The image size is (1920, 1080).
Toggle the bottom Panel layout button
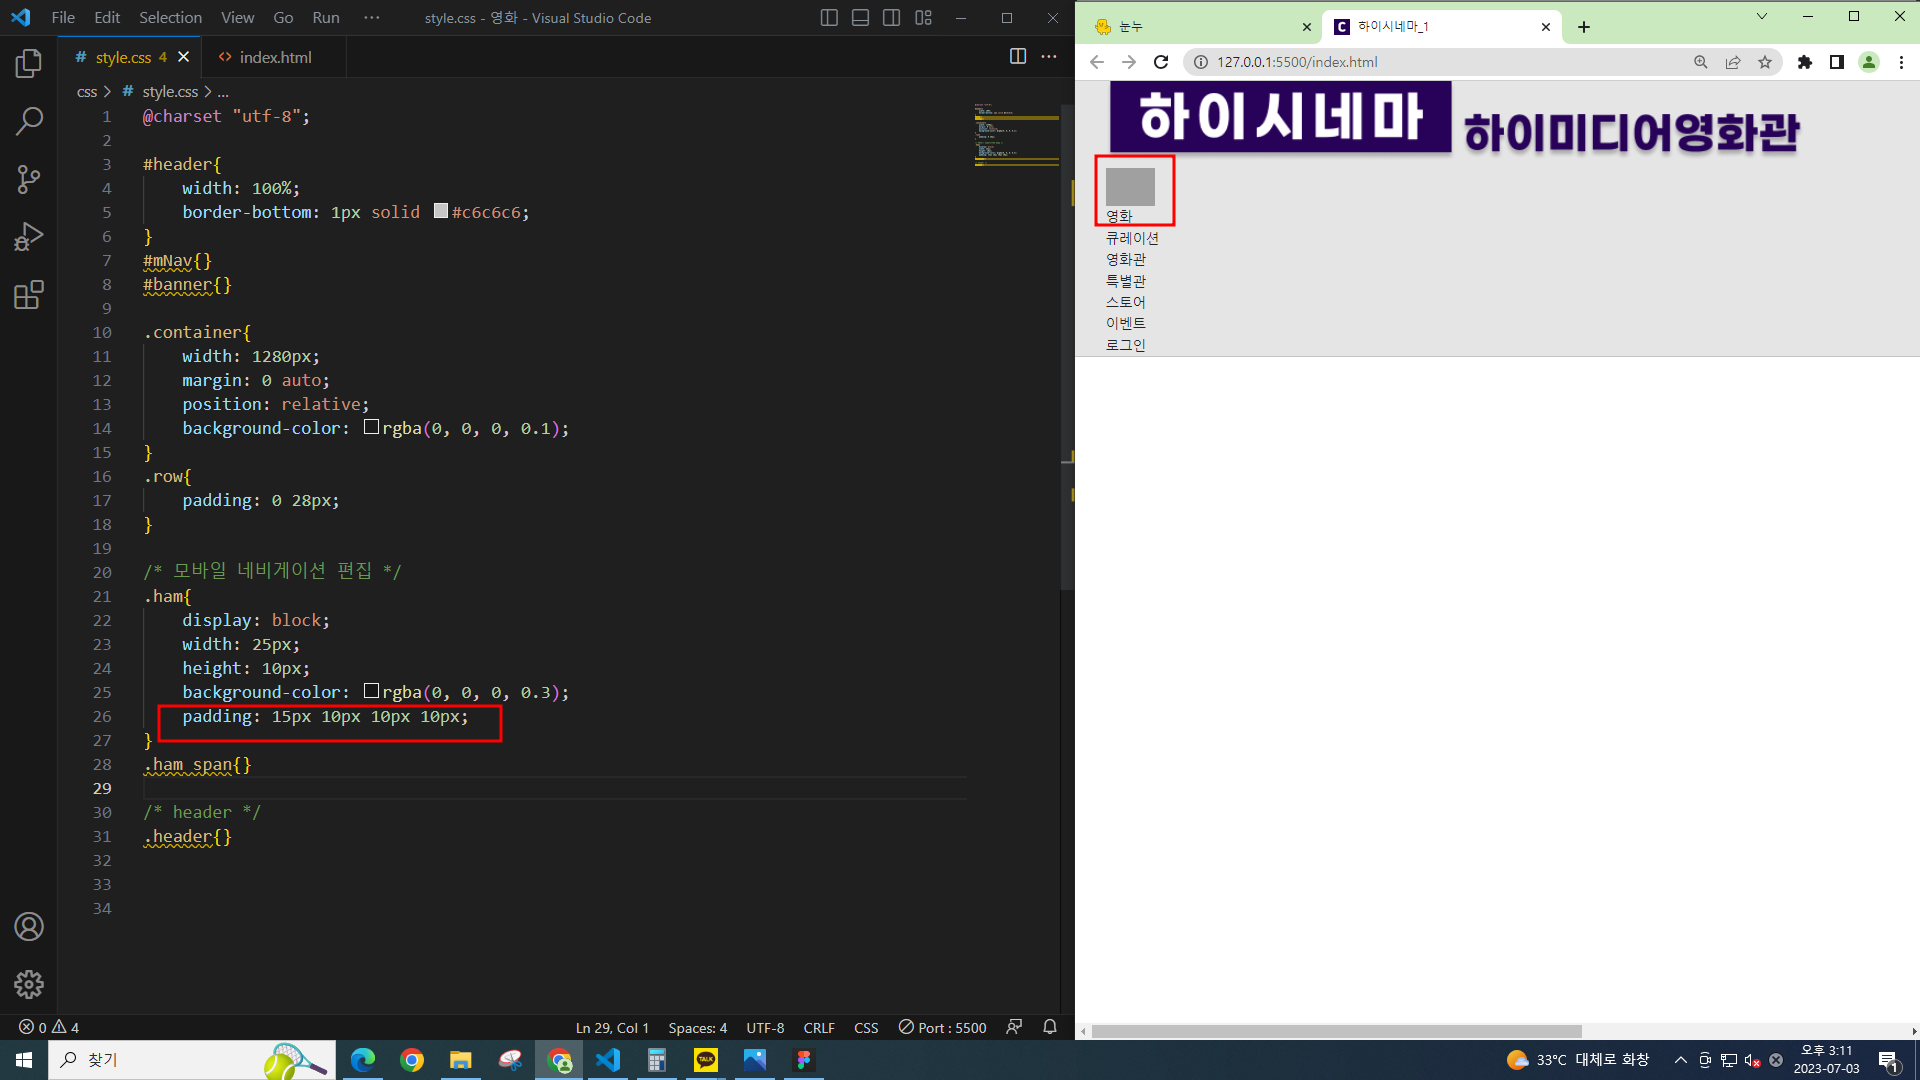pos(860,18)
